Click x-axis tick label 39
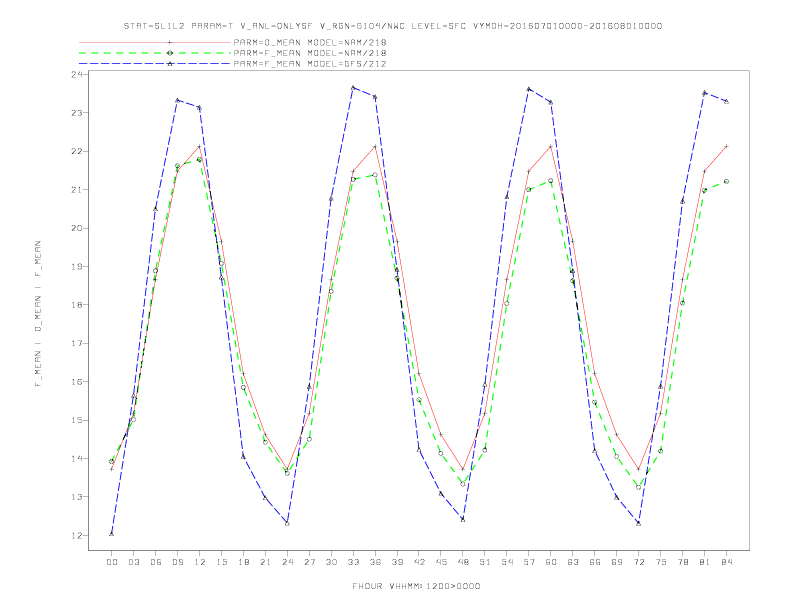 [x=397, y=562]
